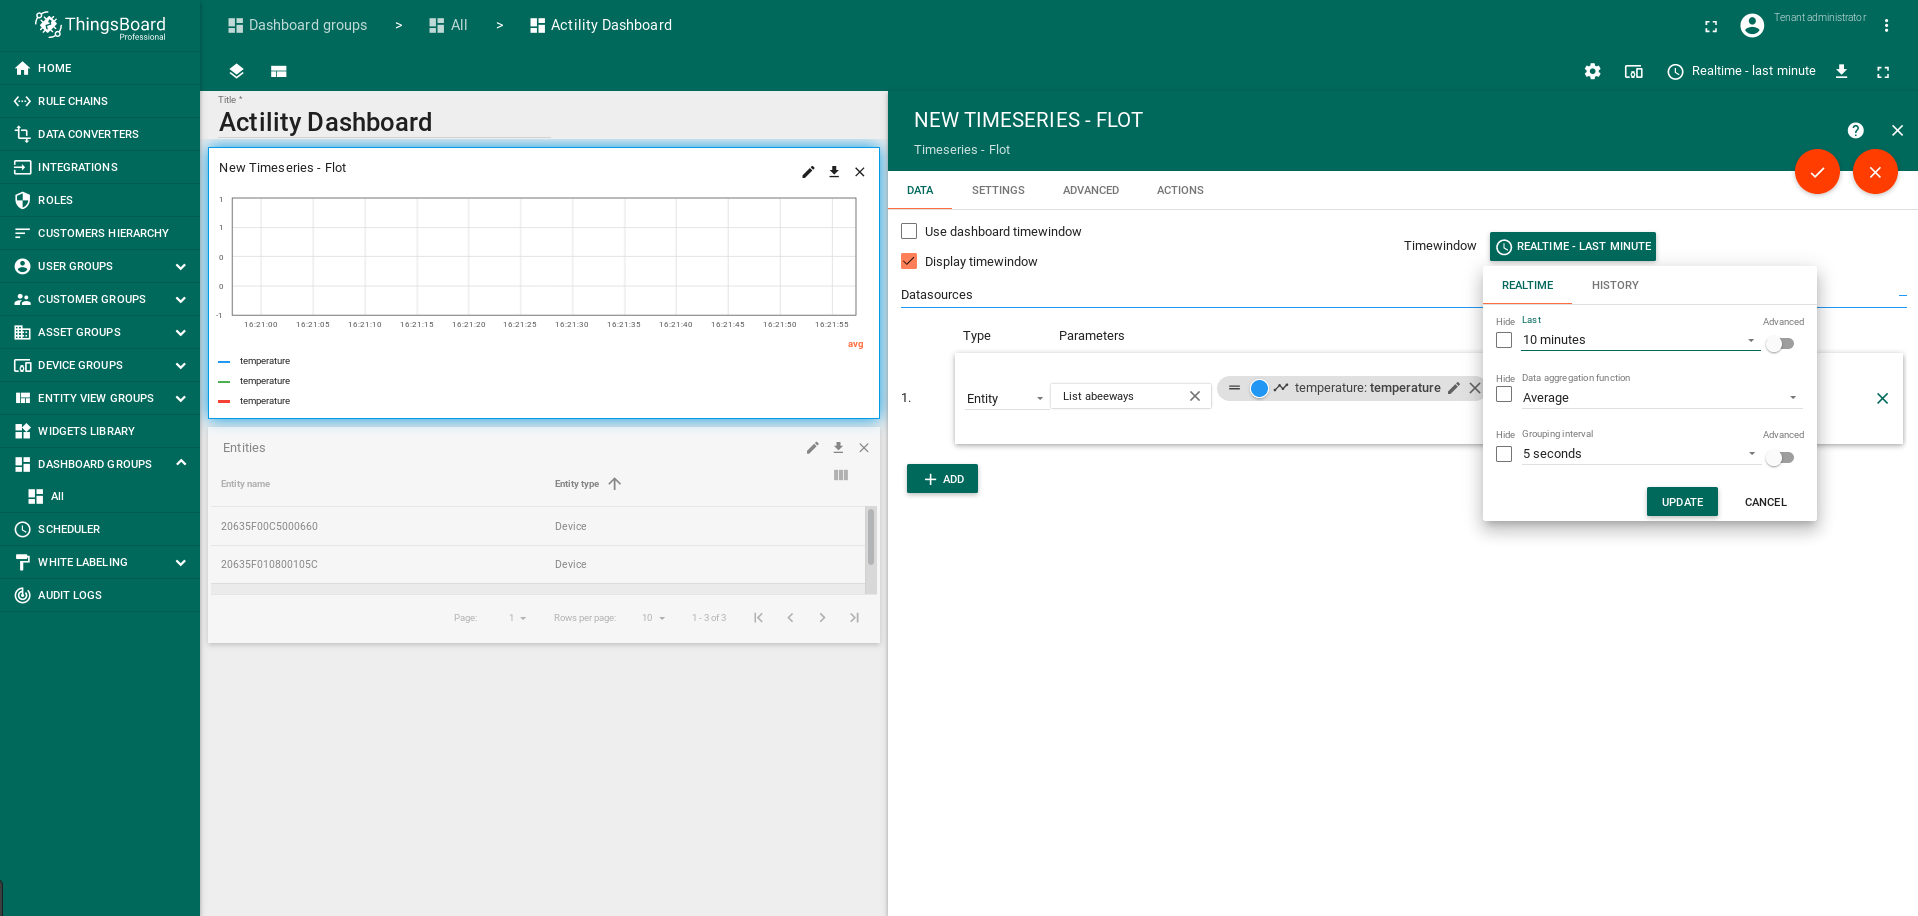Edit the New Timeseries Flot widget
This screenshot has width=1918, height=916.
click(x=808, y=172)
